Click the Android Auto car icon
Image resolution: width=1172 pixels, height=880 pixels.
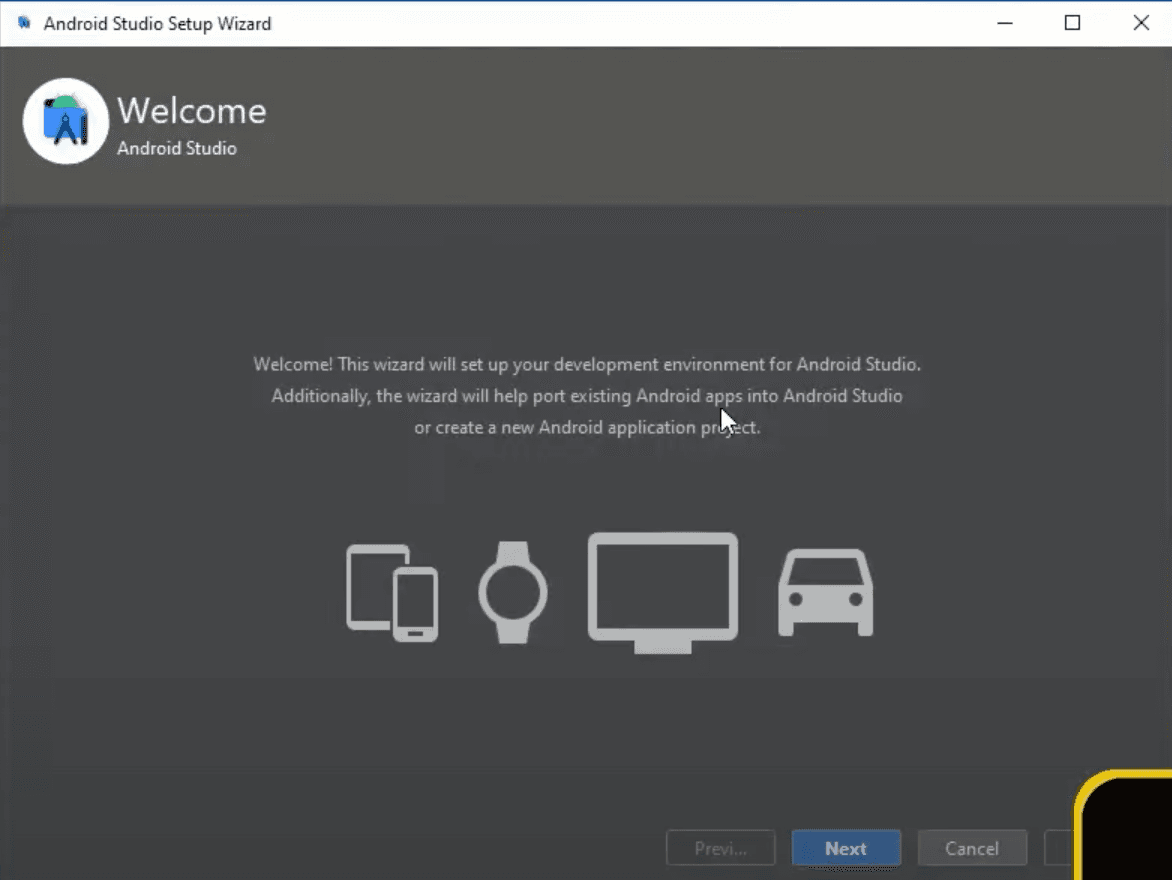[824, 595]
